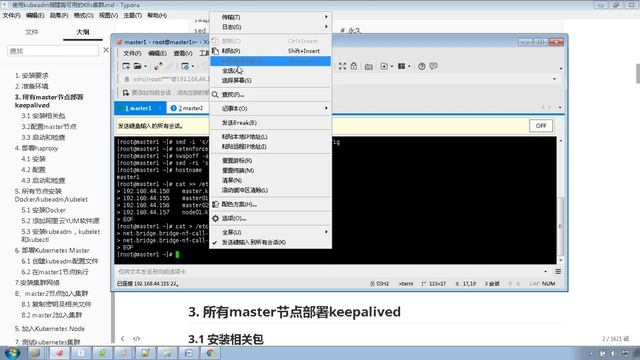Select the highlighted blue context menu item

pyautogui.click(x=270, y=61)
